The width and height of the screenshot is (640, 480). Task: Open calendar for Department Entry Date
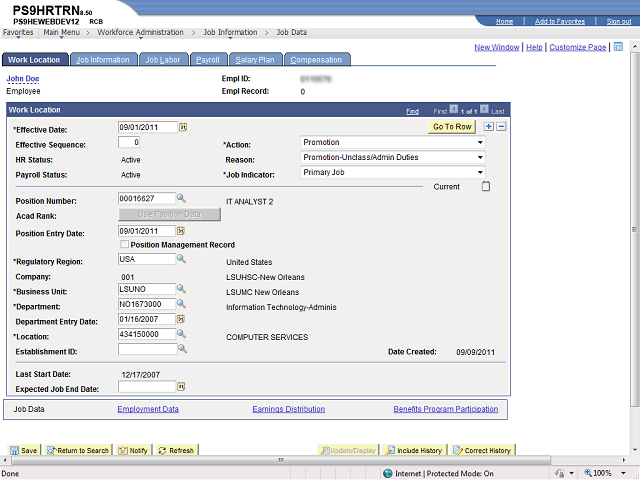[x=180, y=319]
